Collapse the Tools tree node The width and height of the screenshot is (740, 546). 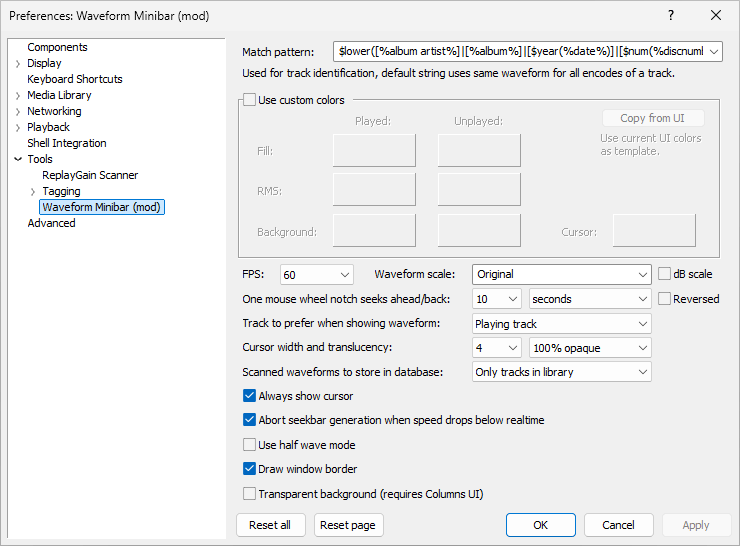point(18,159)
